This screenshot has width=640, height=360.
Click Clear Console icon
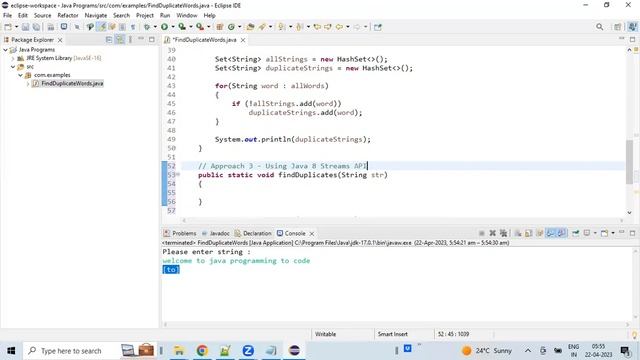[x=518, y=233]
